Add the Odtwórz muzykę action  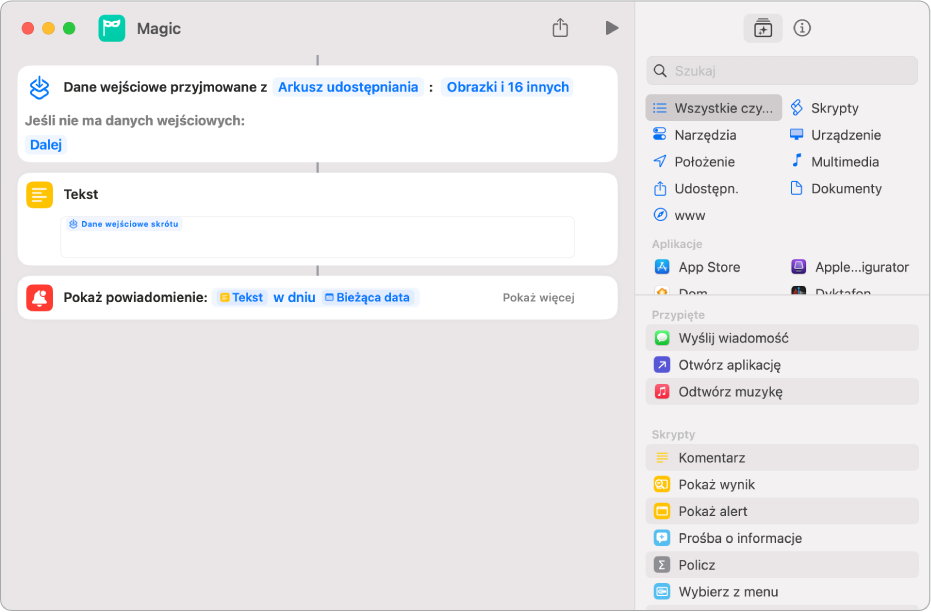pyautogui.click(x=730, y=392)
